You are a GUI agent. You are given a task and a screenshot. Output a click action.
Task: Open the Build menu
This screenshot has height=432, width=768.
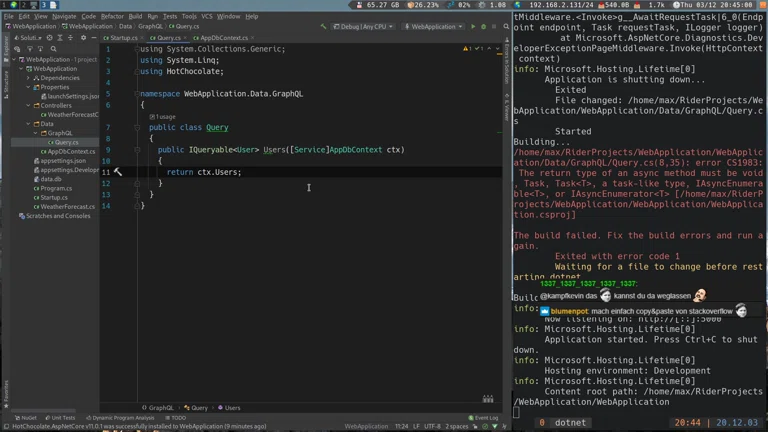coord(135,16)
